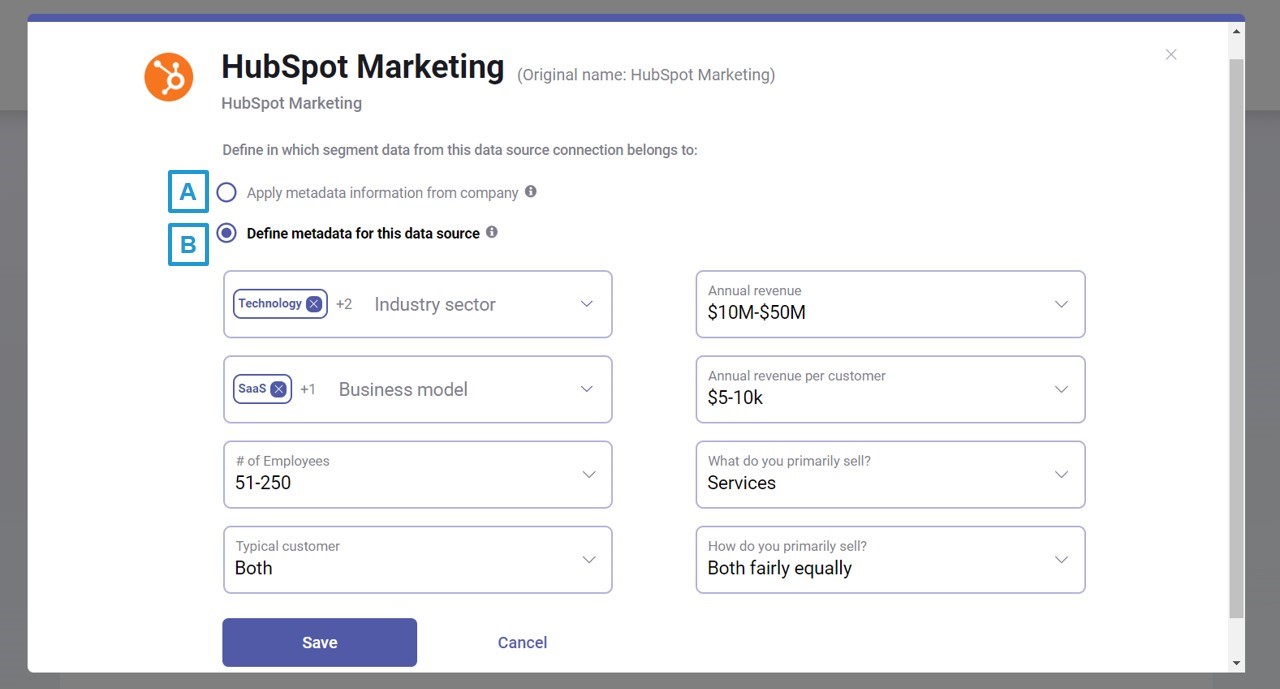Open the Business model dropdown
1280x689 pixels.
point(587,389)
